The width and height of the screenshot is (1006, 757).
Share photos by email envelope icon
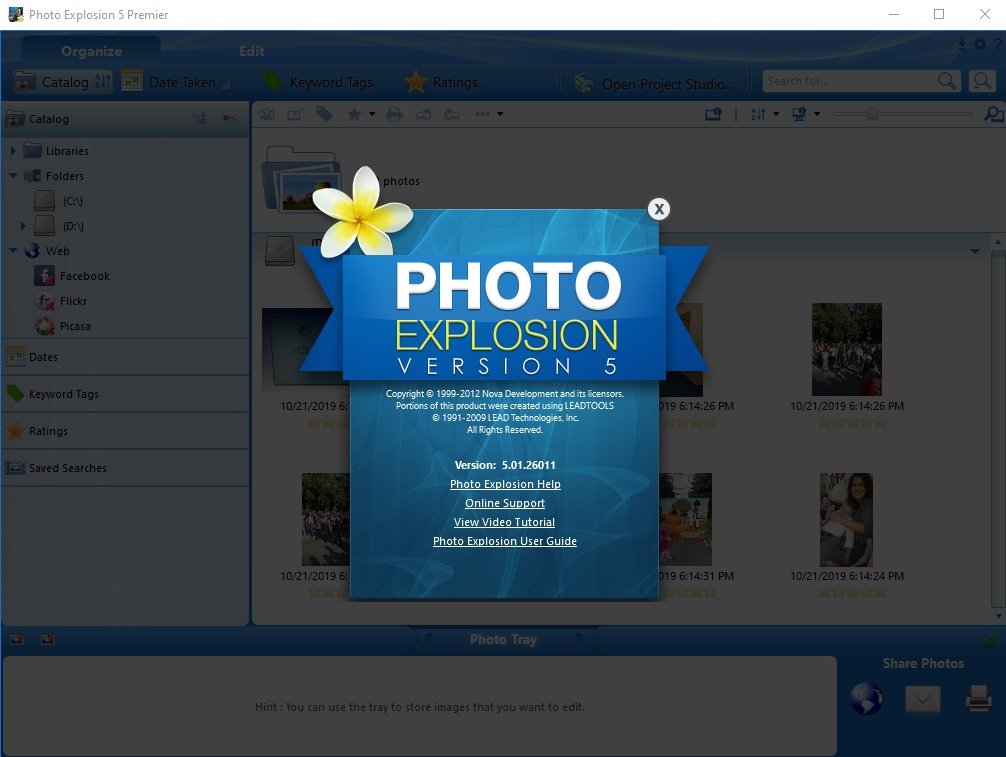(x=923, y=699)
